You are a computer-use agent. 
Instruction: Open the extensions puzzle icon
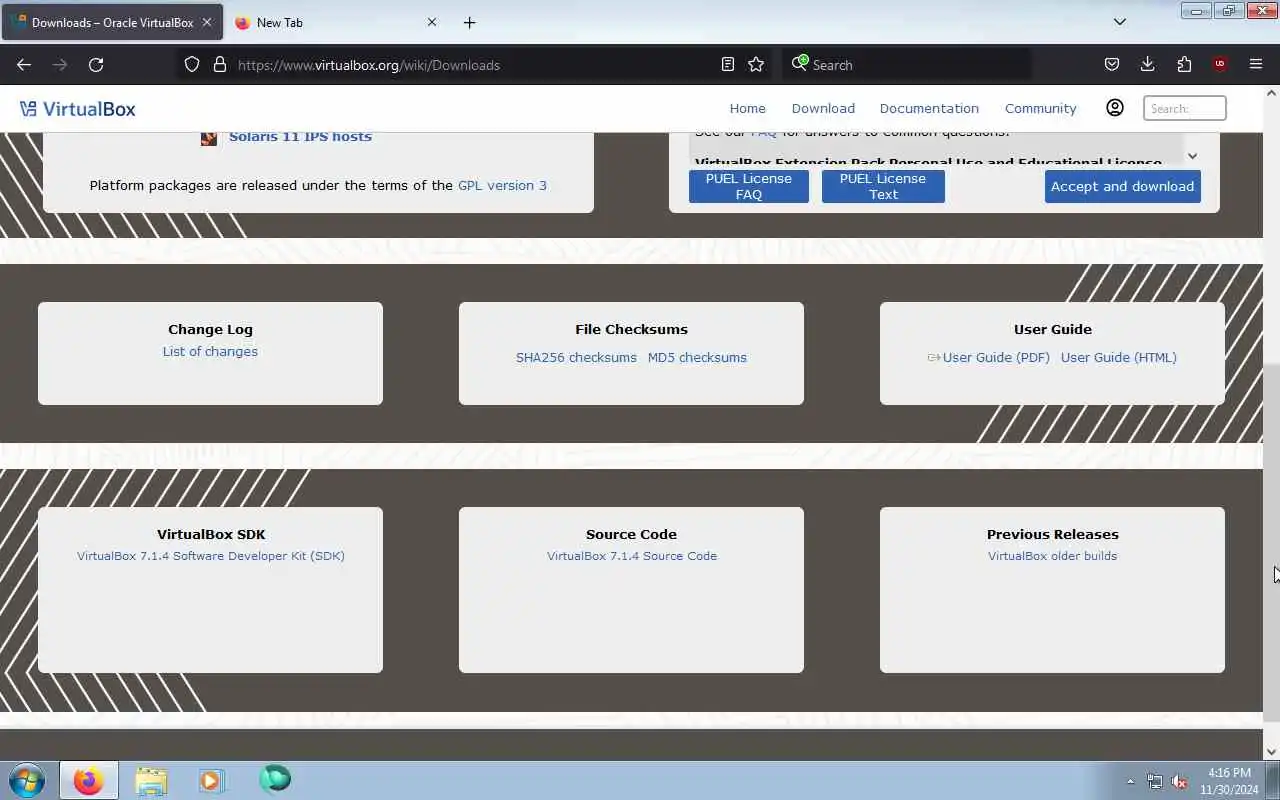(x=1184, y=64)
